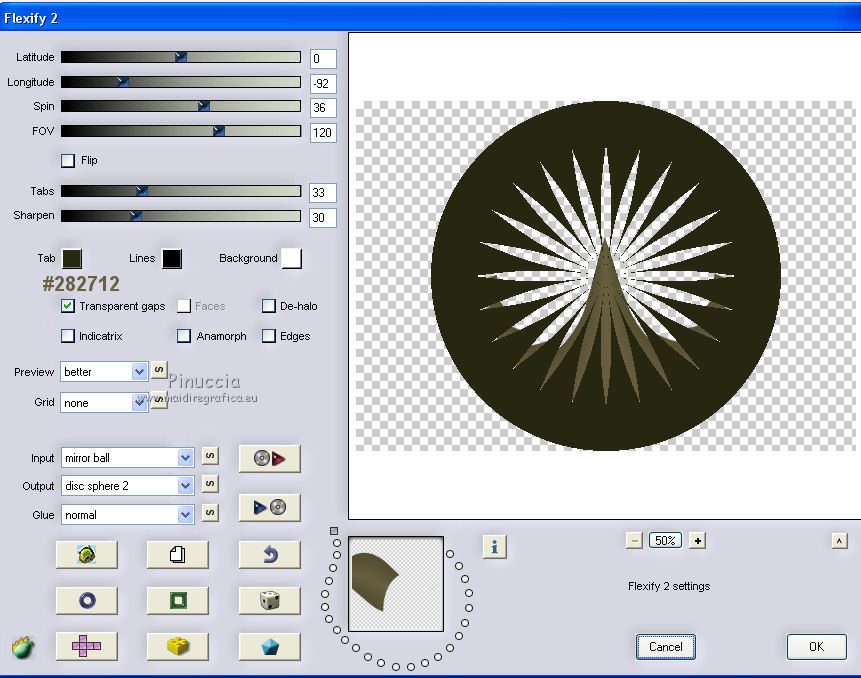
Task: Click the S button beside Glue
Action: (210, 513)
